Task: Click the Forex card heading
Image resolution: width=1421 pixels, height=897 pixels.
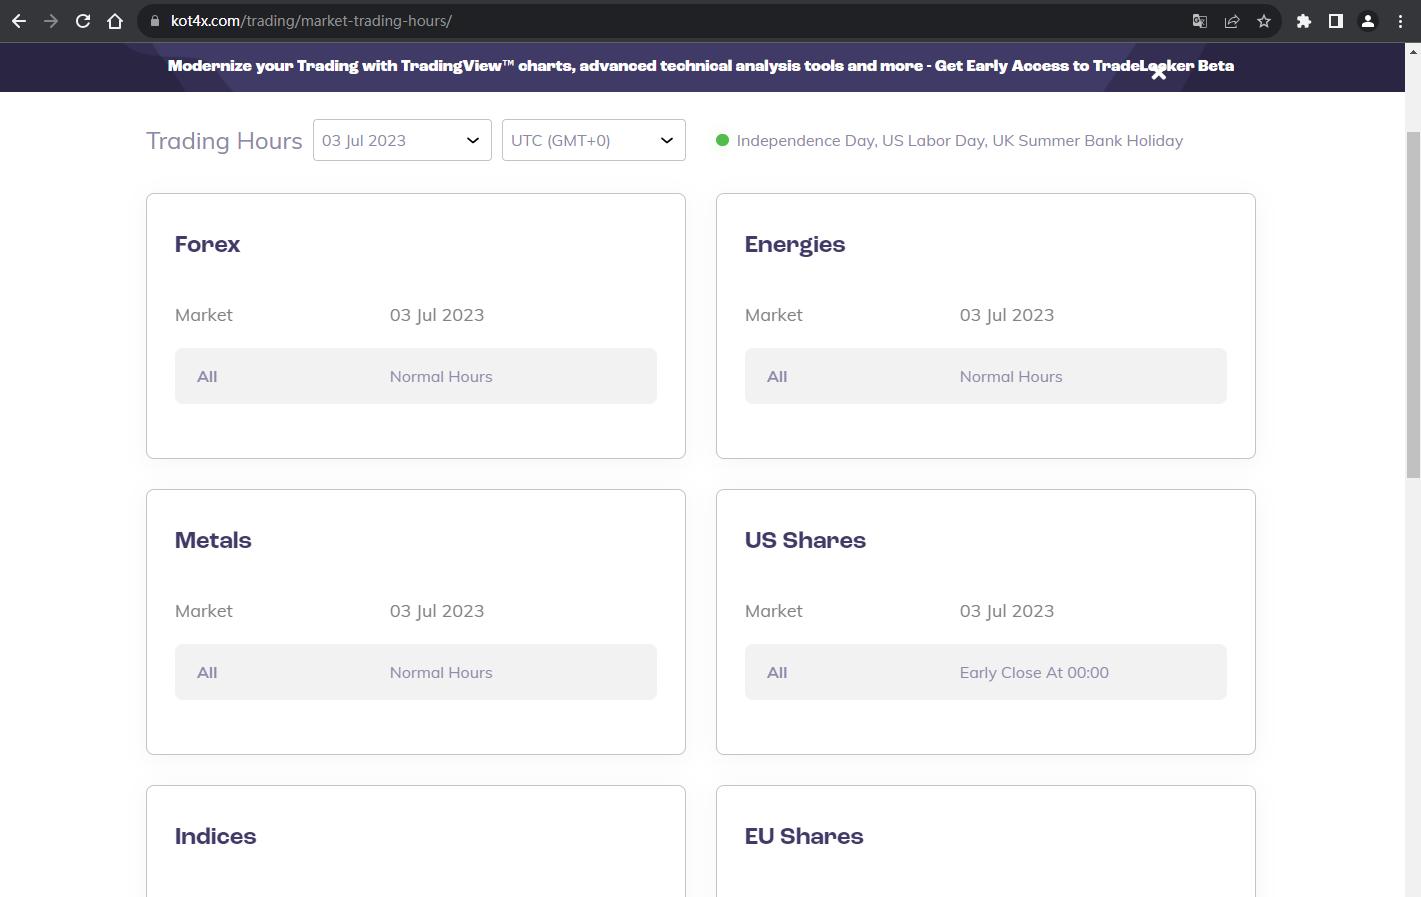Action: click(x=207, y=244)
